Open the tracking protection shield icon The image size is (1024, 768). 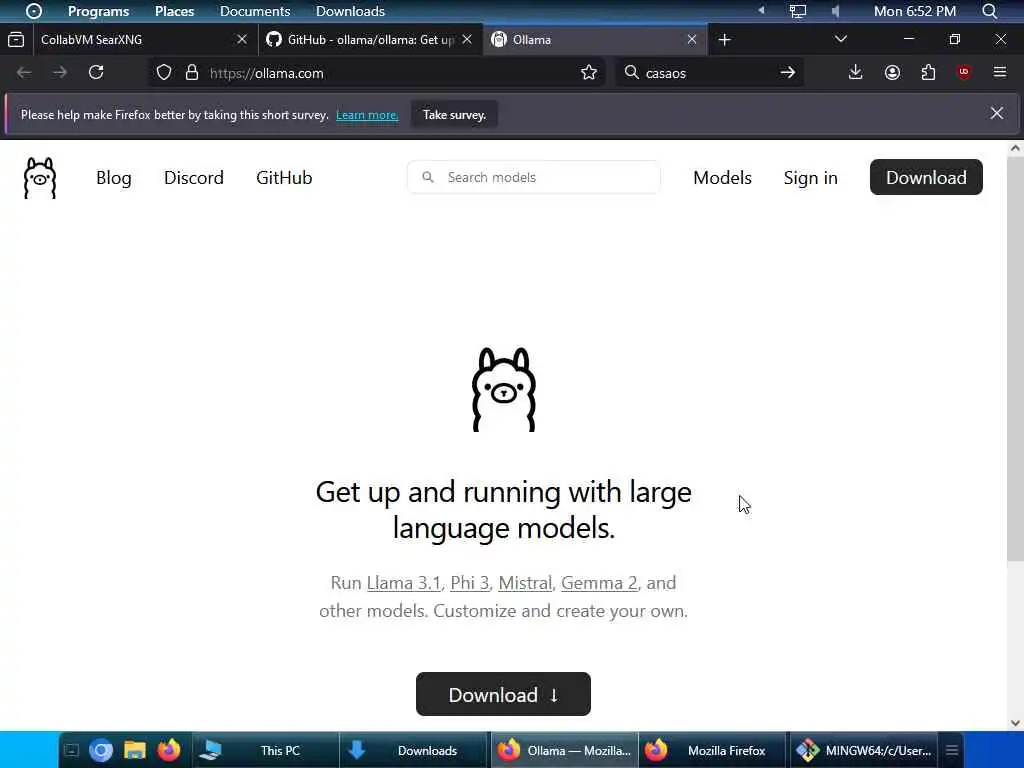point(164,72)
